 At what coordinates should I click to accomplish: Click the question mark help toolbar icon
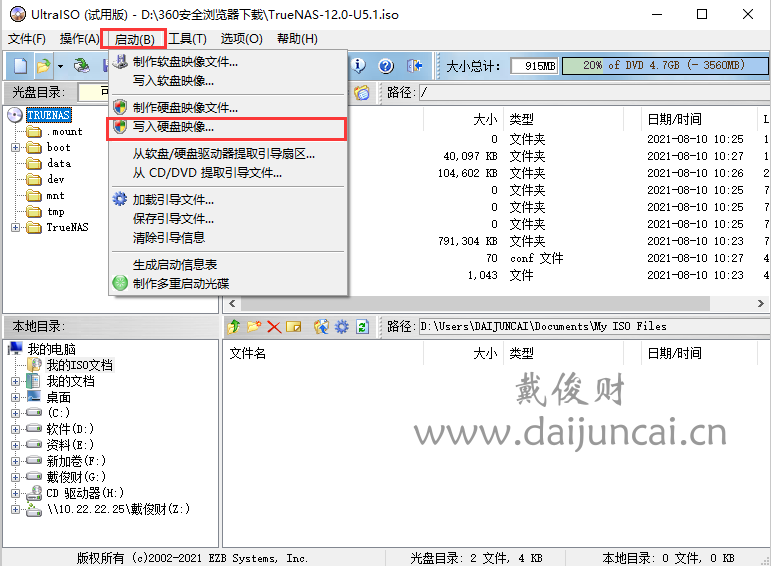(386, 65)
